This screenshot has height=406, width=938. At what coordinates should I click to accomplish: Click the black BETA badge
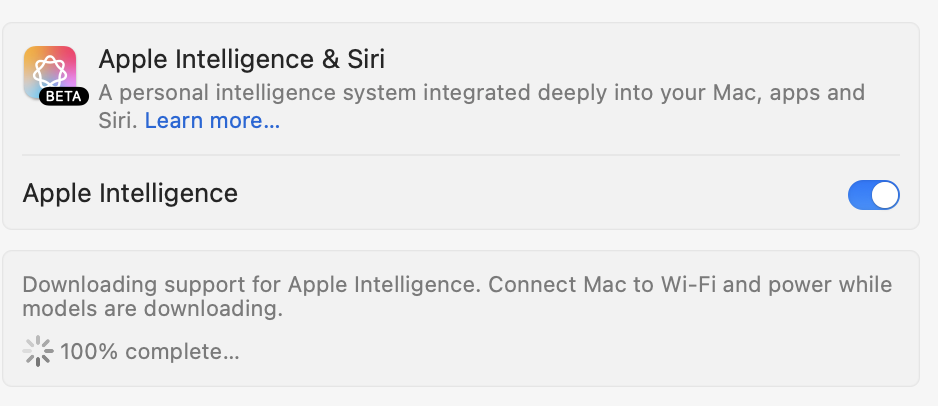pos(63,97)
